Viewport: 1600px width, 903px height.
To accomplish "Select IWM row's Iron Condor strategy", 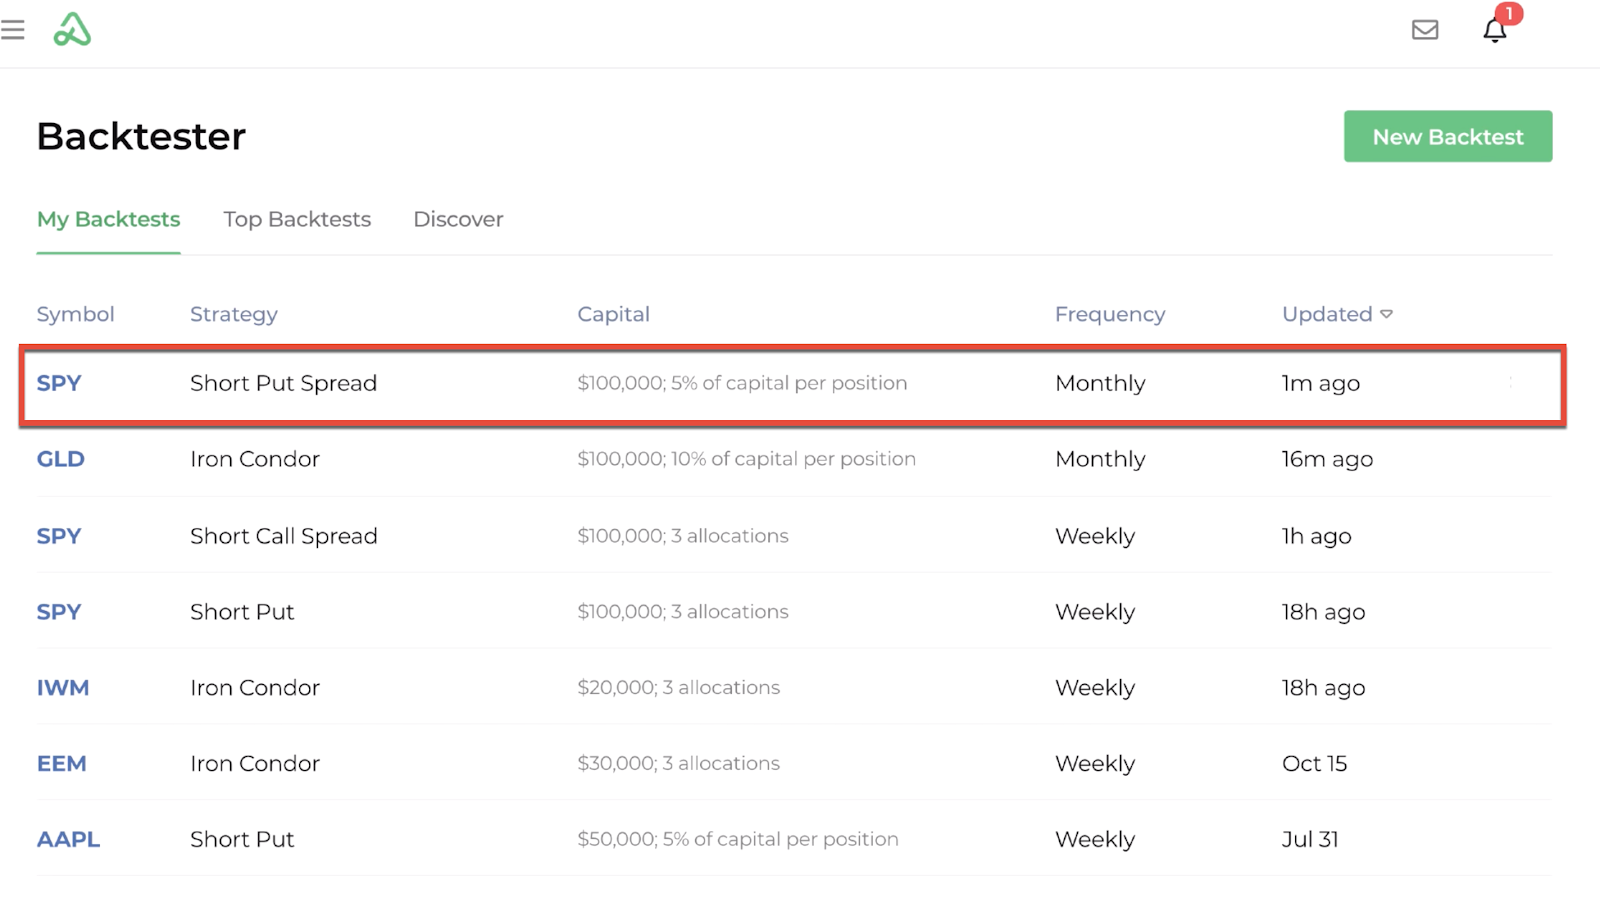I will coord(255,688).
